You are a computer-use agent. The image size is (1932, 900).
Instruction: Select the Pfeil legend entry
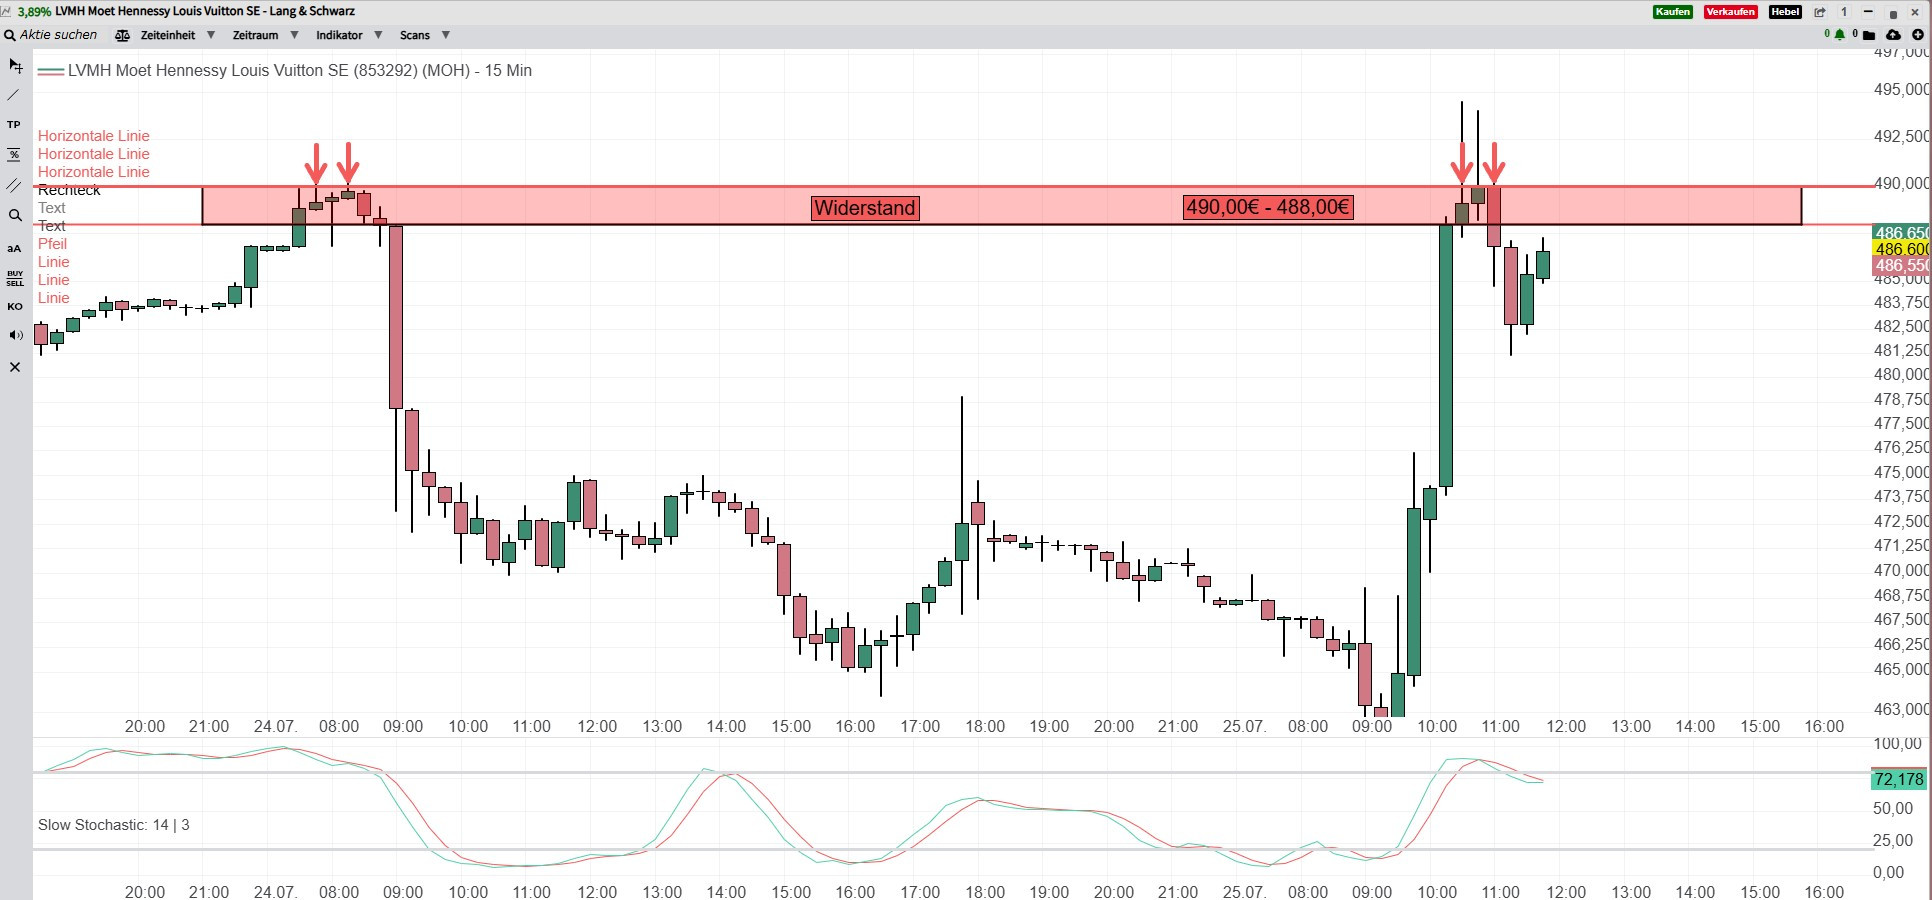(x=52, y=244)
